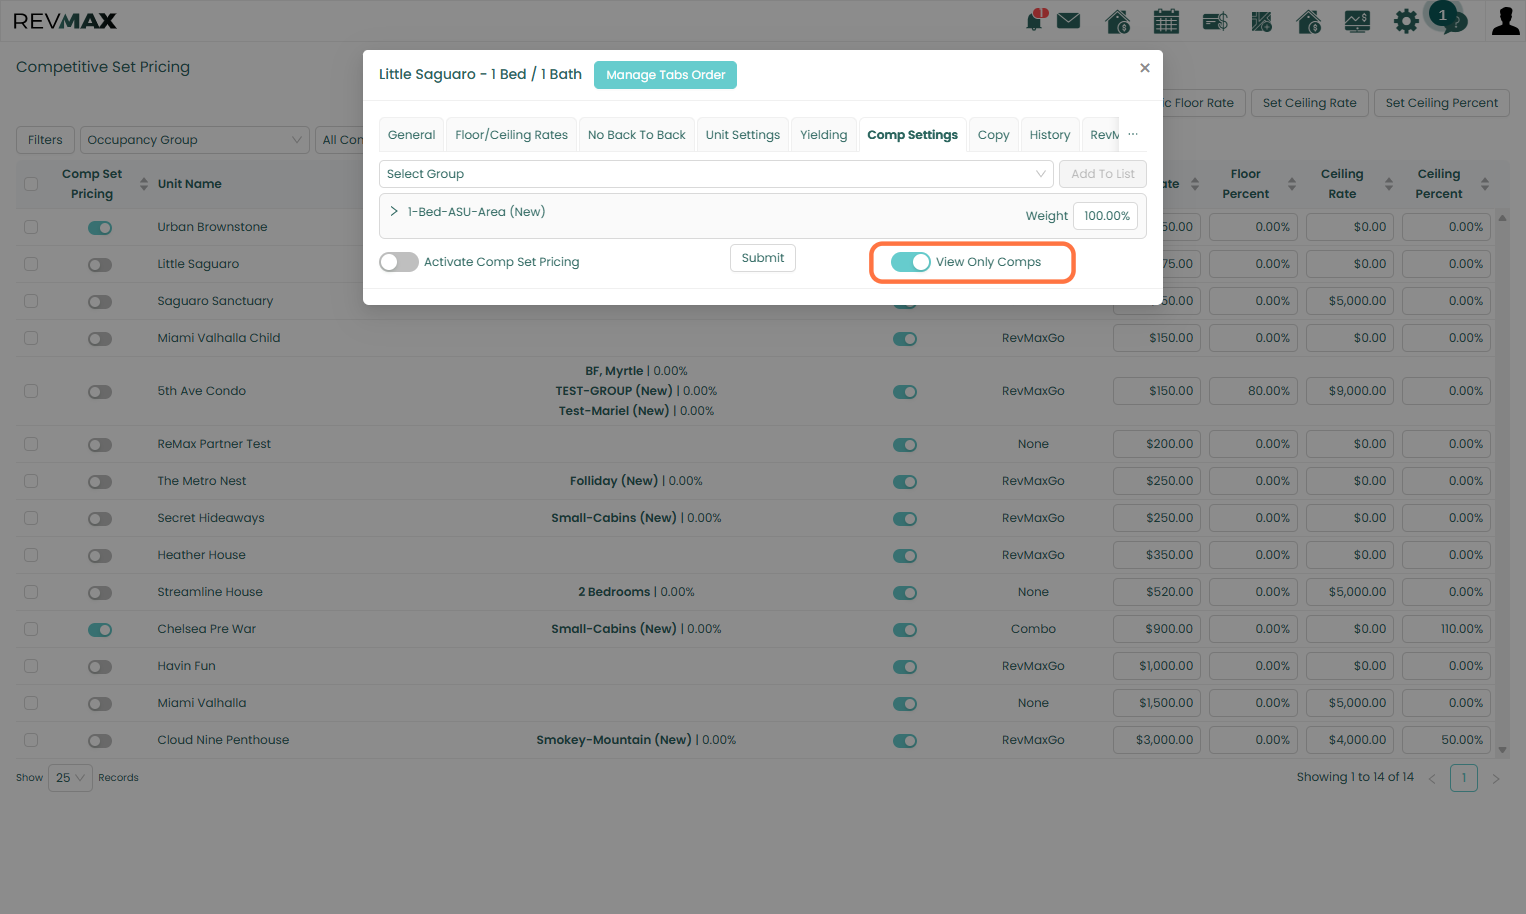This screenshot has width=1526, height=914.
Task: Enable the Activate Comp Set Pricing switch
Action: coord(399,262)
